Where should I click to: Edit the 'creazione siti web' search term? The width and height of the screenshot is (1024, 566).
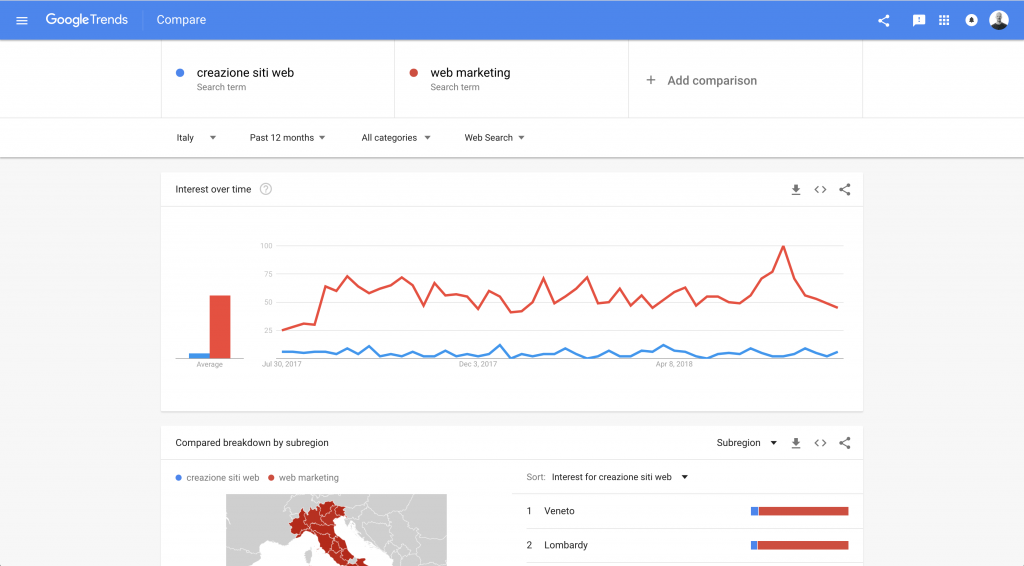click(x=278, y=79)
